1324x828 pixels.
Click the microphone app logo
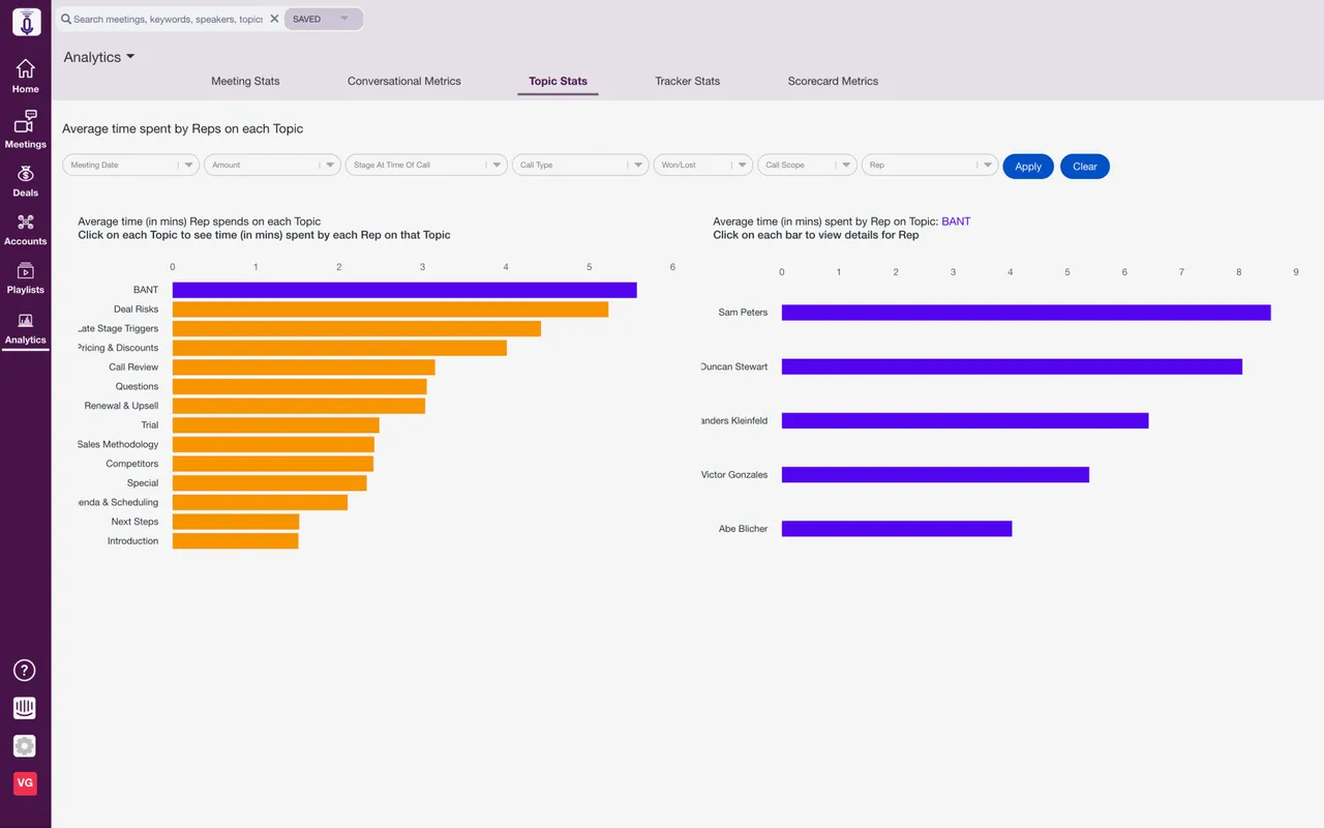coord(26,22)
